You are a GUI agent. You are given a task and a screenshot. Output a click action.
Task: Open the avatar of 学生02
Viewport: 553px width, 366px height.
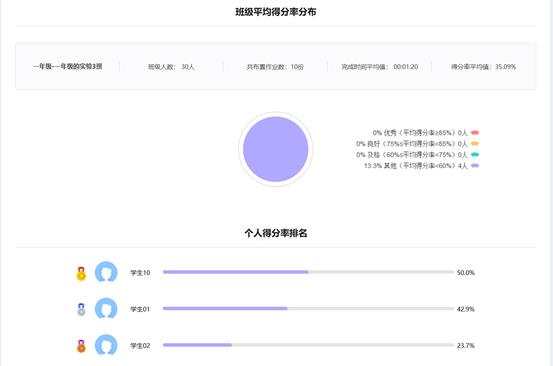(106, 345)
